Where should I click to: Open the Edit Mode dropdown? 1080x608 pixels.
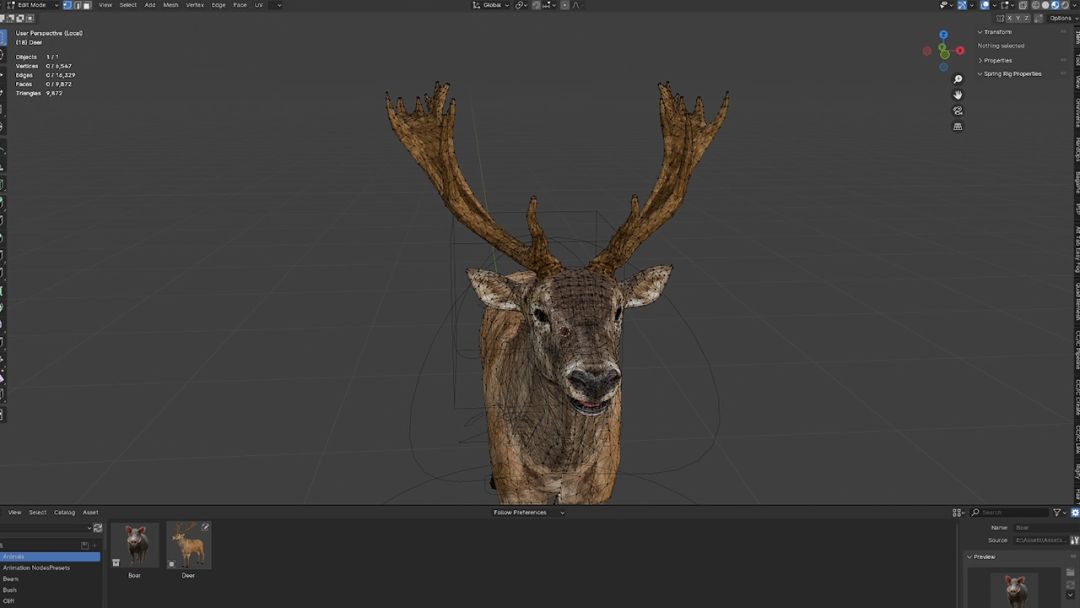pyautogui.click(x=32, y=5)
